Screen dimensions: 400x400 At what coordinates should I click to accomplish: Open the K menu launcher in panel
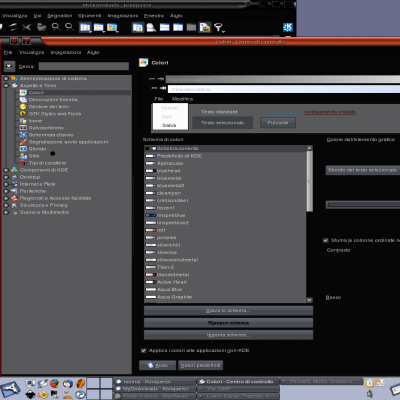coord(10,389)
